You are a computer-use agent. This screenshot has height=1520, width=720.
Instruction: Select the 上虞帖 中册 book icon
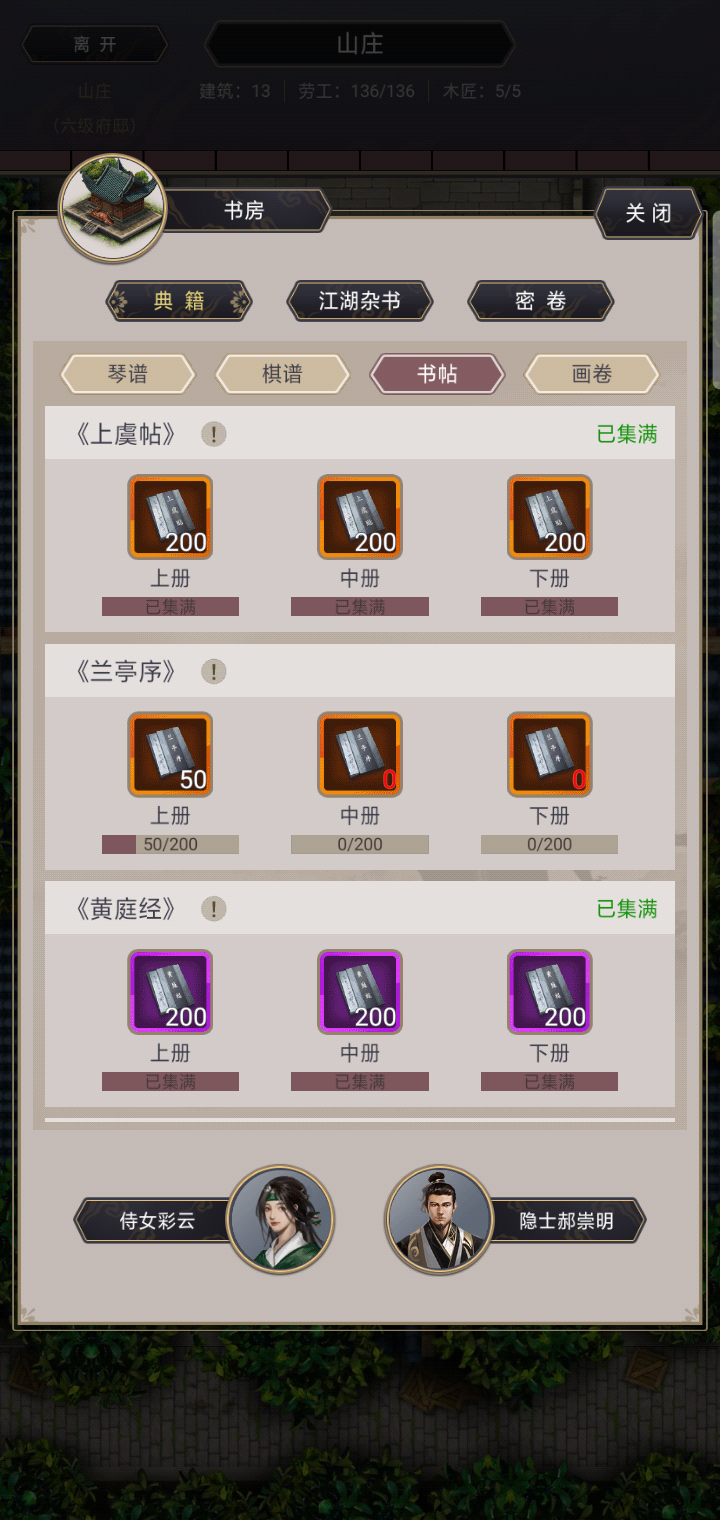[x=360, y=517]
